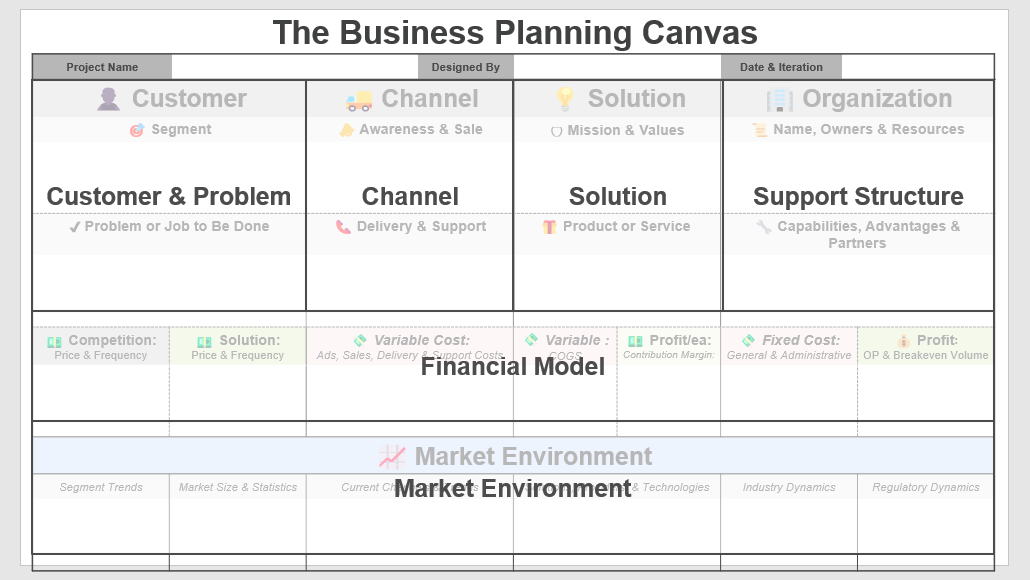
Task: Click the Market Environment chart icon
Action: click(x=392, y=457)
